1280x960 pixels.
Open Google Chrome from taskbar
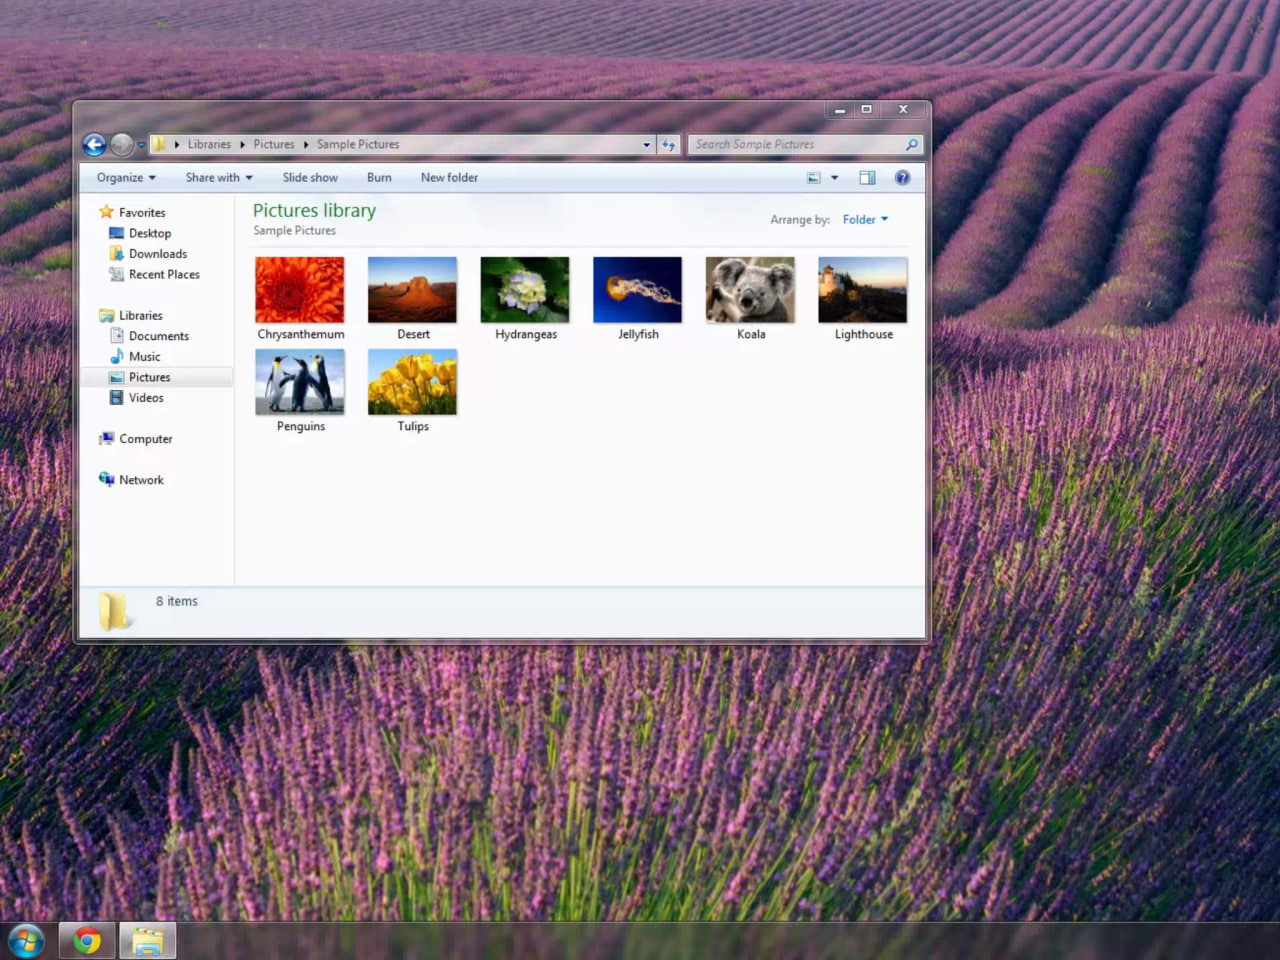[x=87, y=941]
